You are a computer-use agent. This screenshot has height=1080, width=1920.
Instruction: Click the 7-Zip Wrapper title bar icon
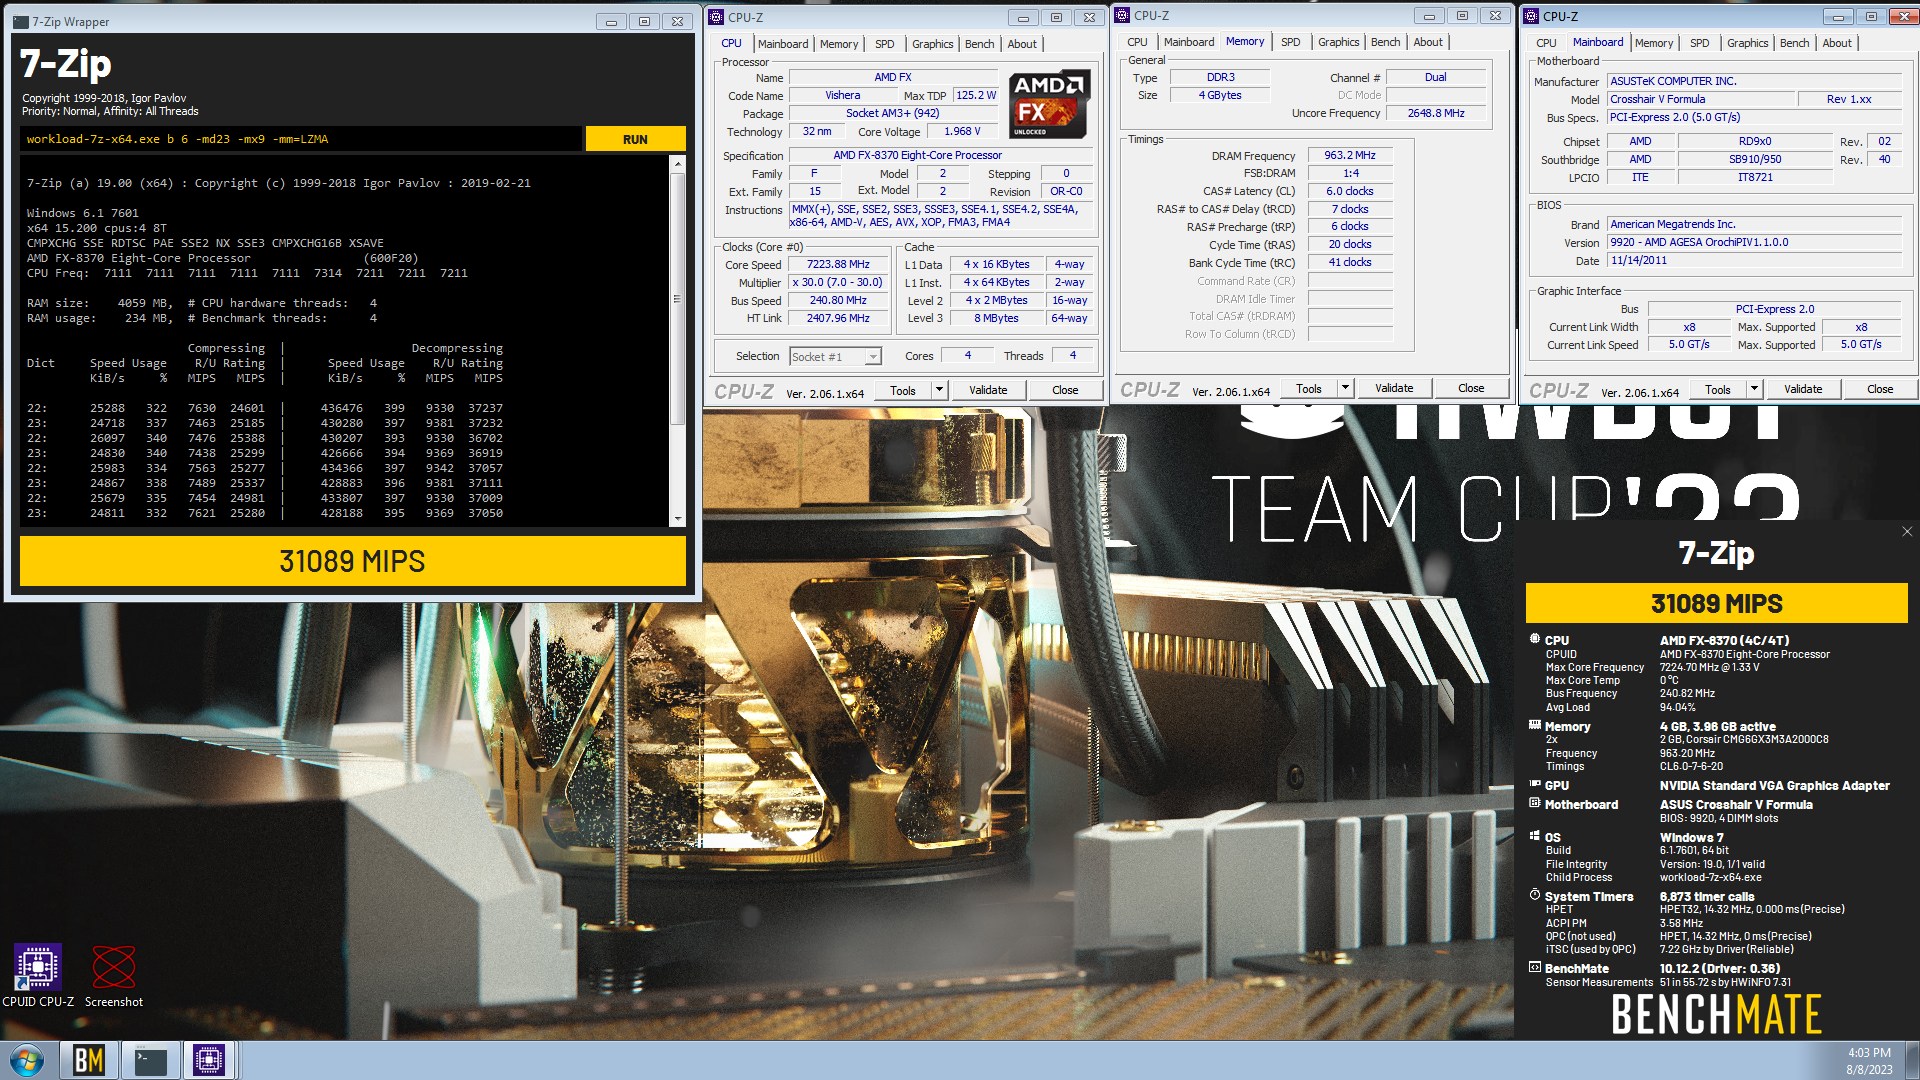tap(20, 21)
